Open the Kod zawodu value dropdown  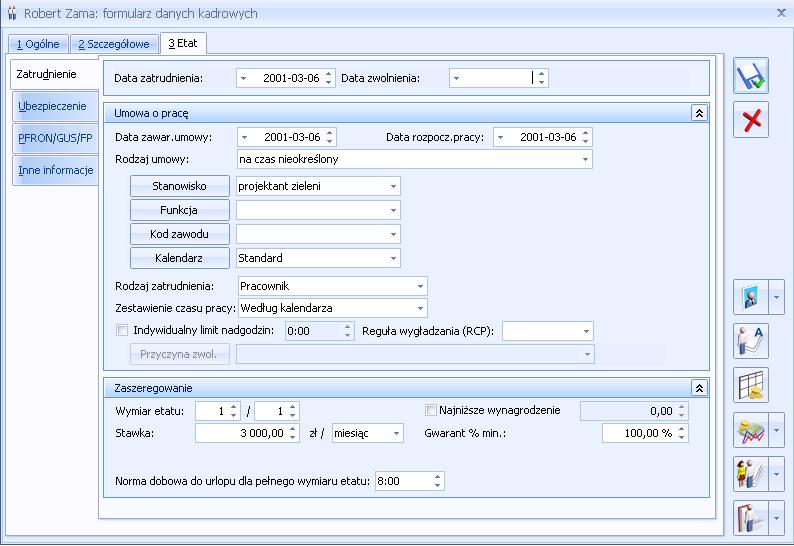point(393,235)
